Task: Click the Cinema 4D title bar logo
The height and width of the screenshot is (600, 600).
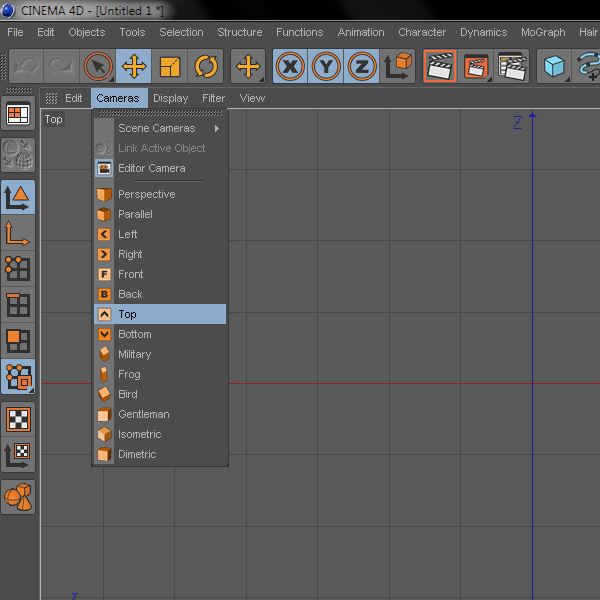Action: [x=7, y=10]
